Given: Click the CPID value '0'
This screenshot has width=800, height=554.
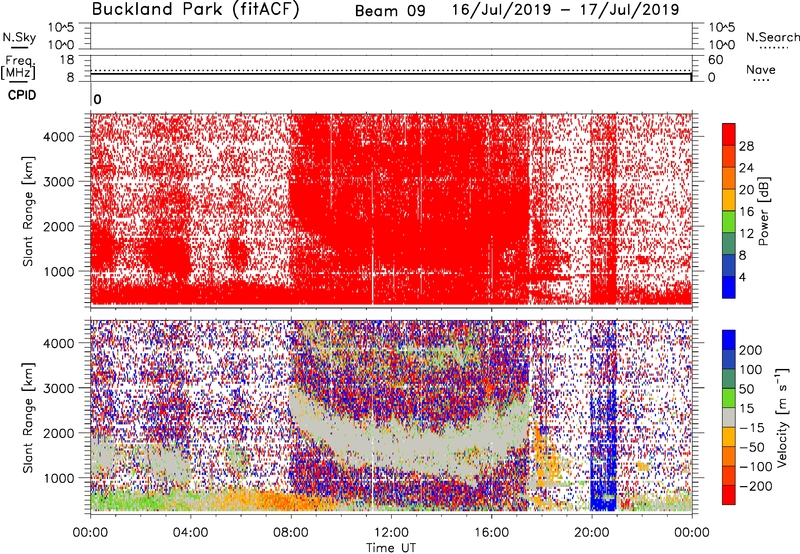Looking at the screenshot, I should 97,99.
